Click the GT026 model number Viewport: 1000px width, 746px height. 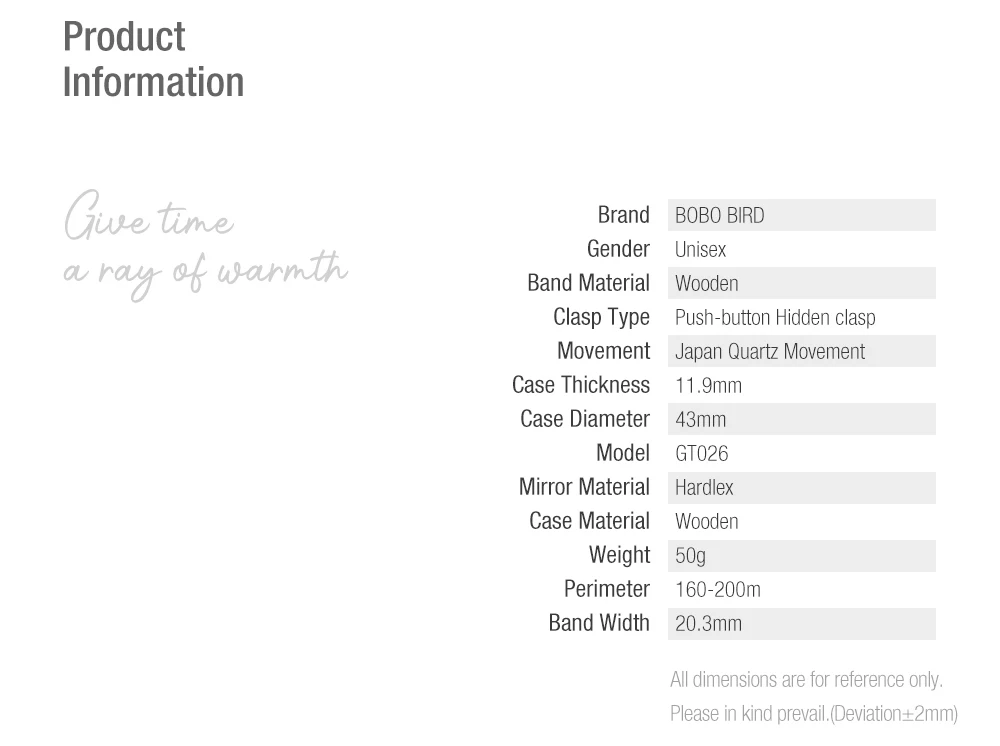click(x=702, y=453)
